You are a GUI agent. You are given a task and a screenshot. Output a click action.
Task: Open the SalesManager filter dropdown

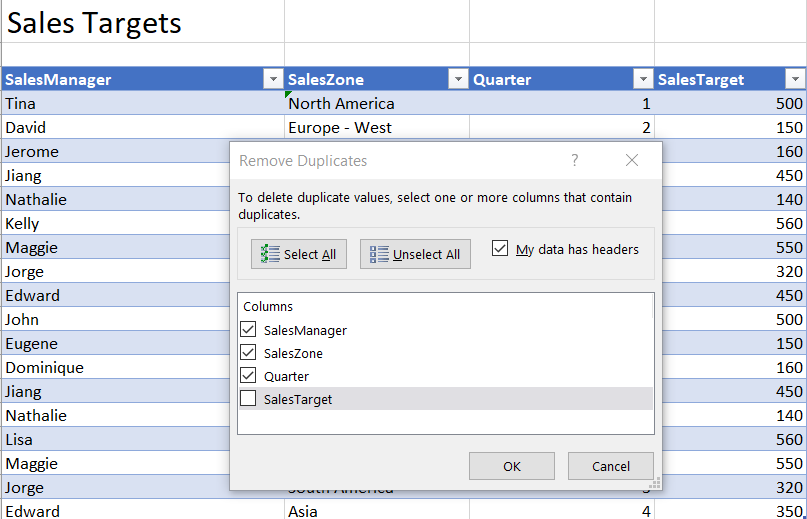click(273, 79)
